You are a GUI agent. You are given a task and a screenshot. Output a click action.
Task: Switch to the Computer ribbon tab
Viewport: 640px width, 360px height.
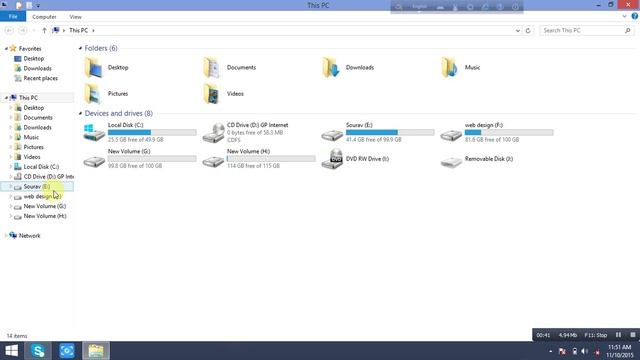44,17
